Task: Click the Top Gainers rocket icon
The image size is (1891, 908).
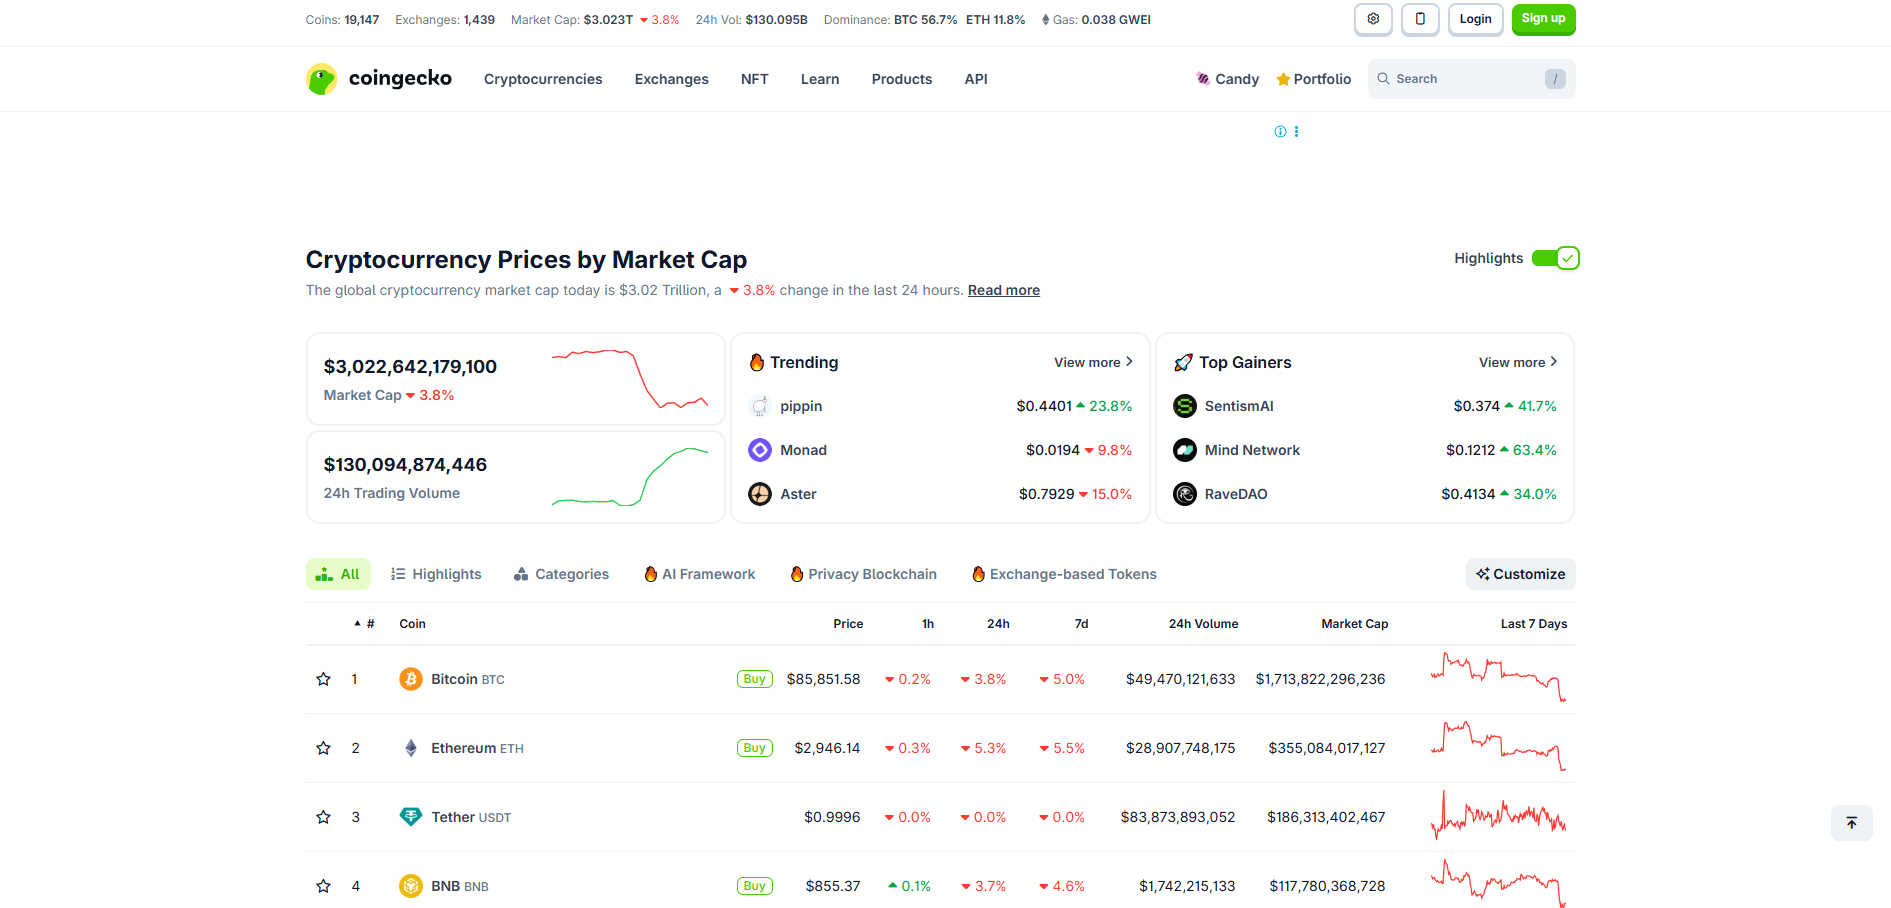Action: pyautogui.click(x=1183, y=362)
